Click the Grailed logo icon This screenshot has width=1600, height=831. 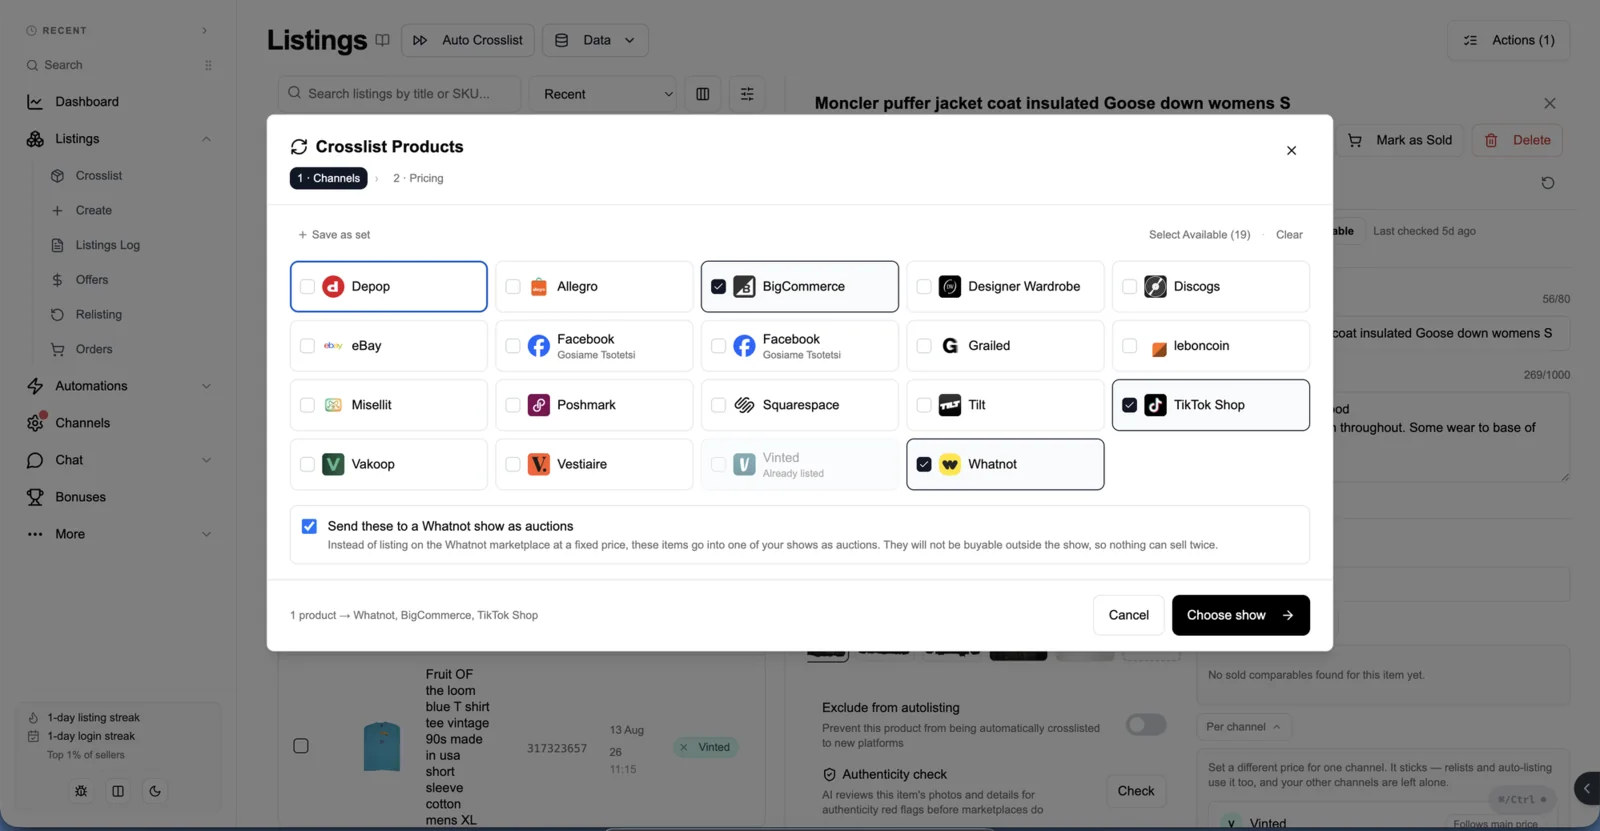click(x=950, y=345)
